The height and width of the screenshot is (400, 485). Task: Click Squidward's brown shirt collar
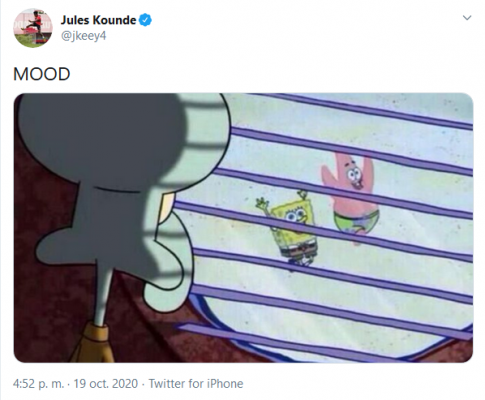92,343
